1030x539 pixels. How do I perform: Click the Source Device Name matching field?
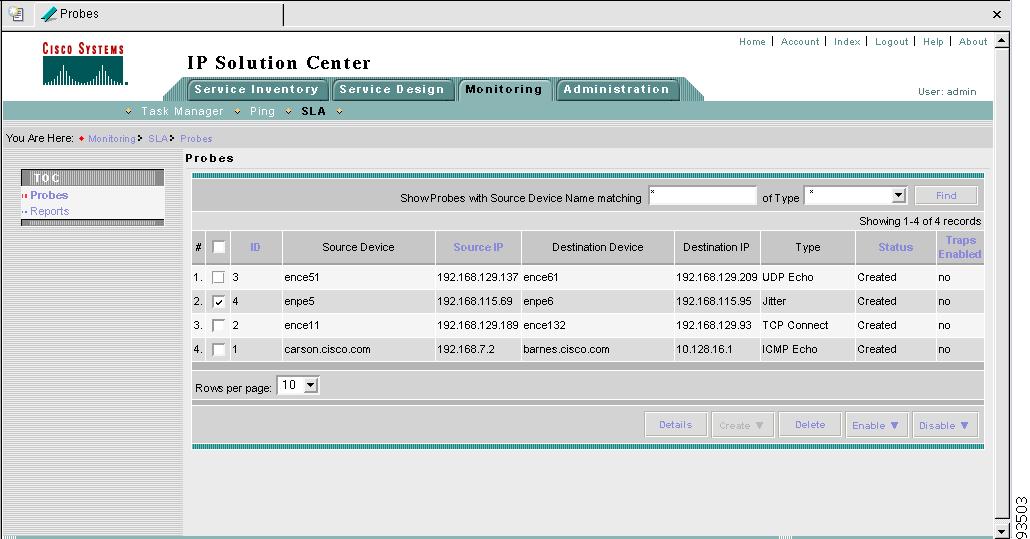tap(703, 196)
